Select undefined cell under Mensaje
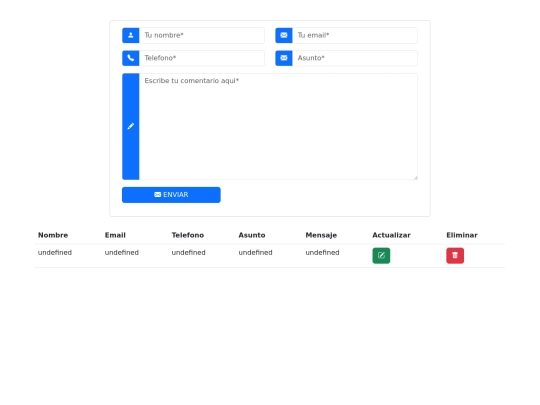Viewport: 540px width, 405px height. point(322,252)
